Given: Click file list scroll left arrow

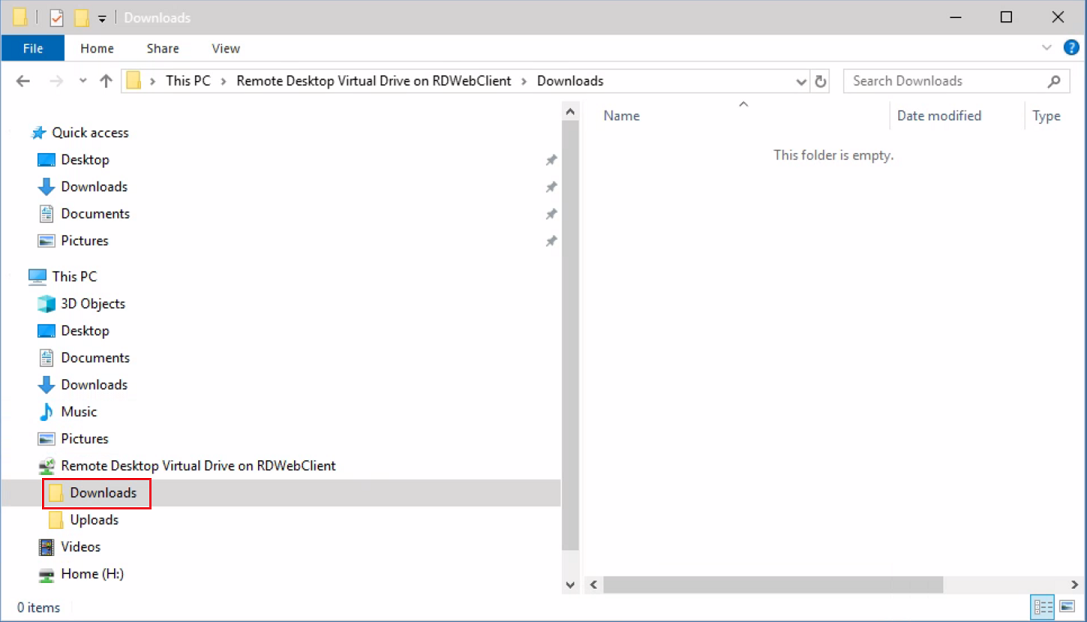Looking at the screenshot, I should pos(593,585).
